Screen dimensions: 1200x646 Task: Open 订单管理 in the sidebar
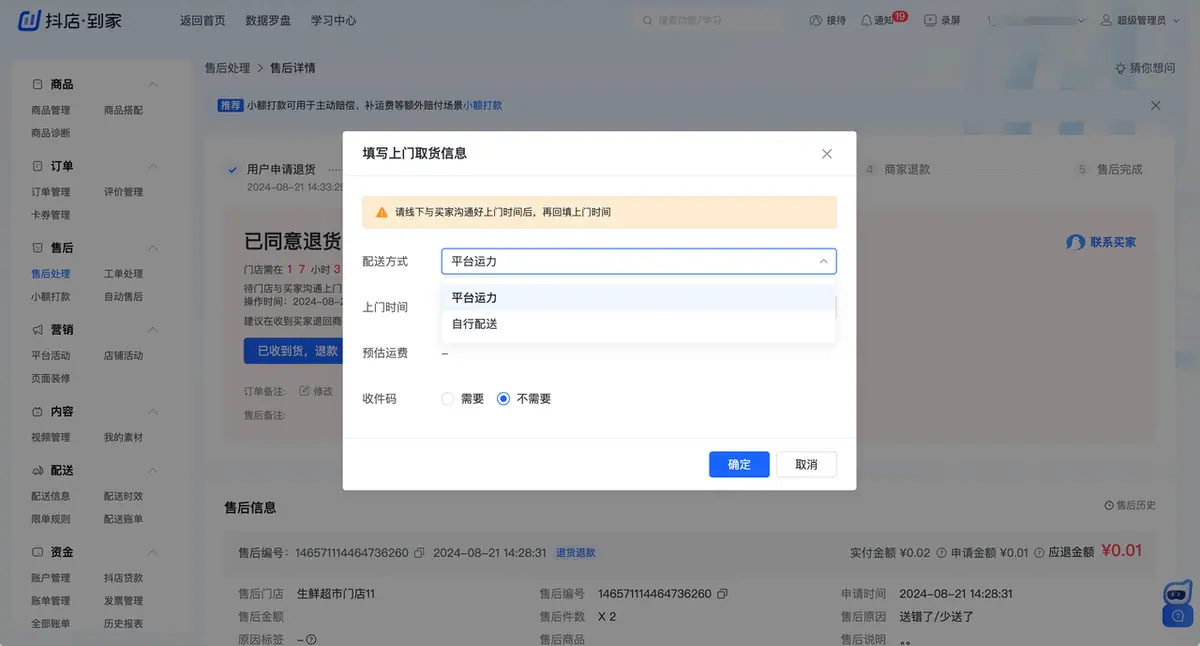click(51, 192)
